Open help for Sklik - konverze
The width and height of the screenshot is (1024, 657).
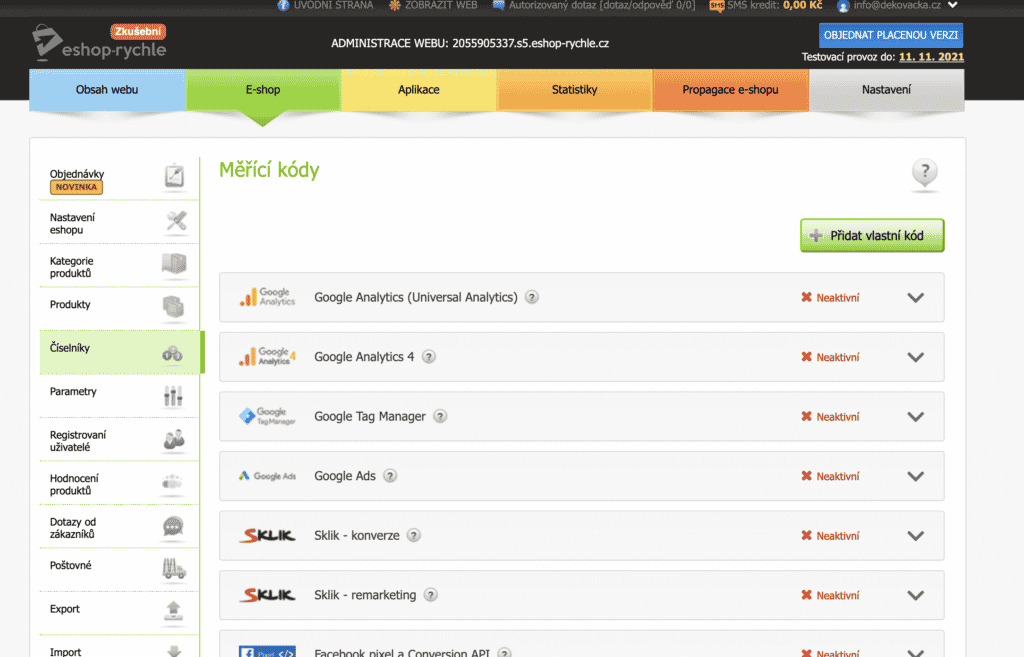(x=413, y=535)
